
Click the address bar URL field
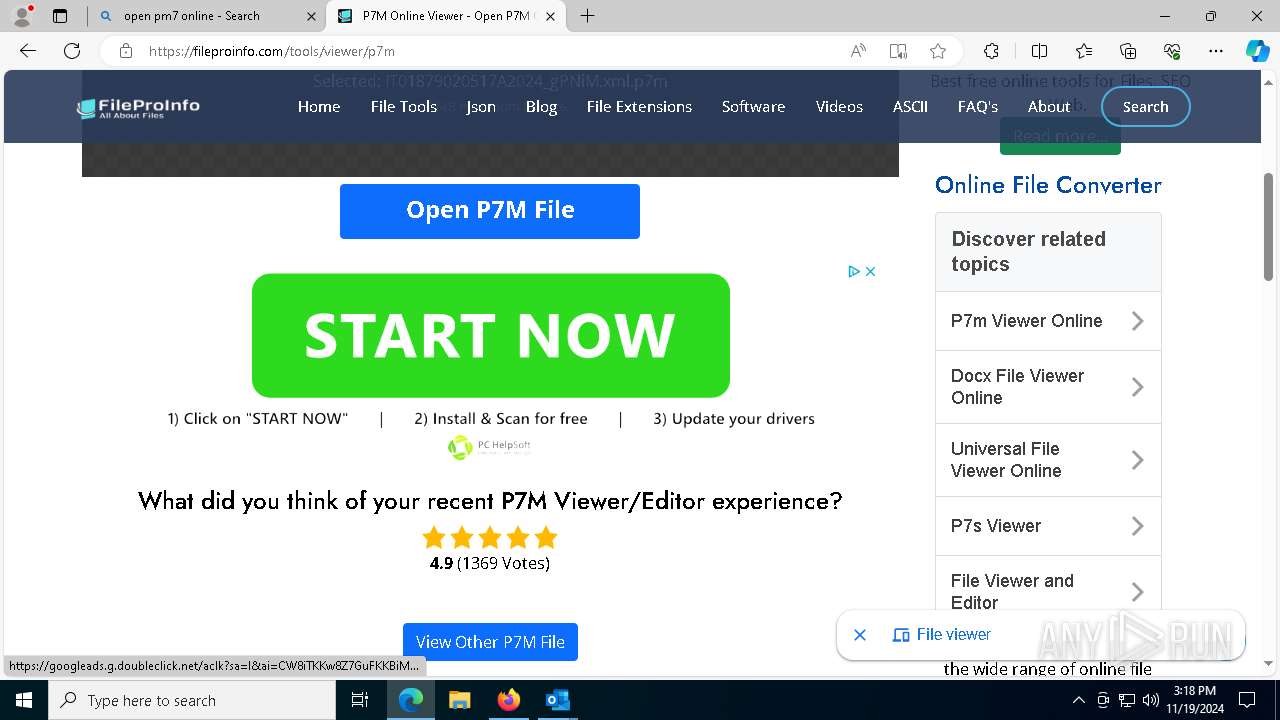coord(490,51)
